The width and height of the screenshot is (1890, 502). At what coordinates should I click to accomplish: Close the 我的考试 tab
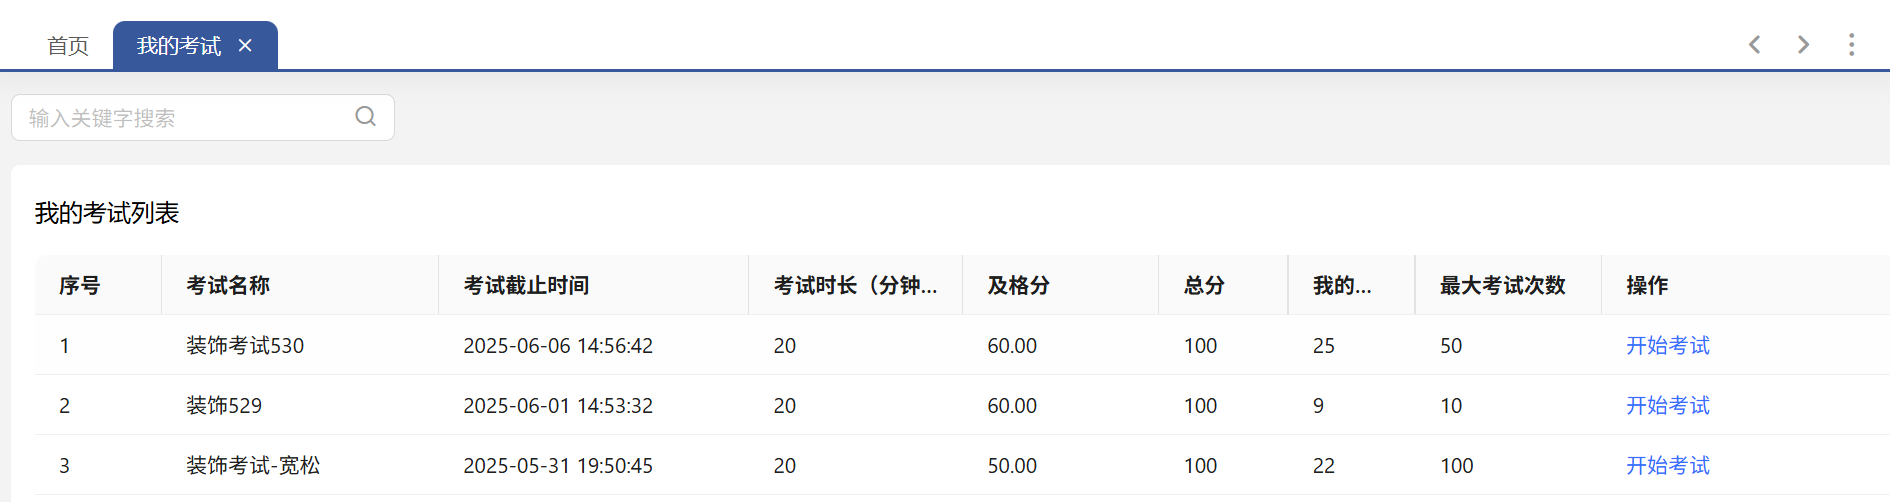[245, 46]
